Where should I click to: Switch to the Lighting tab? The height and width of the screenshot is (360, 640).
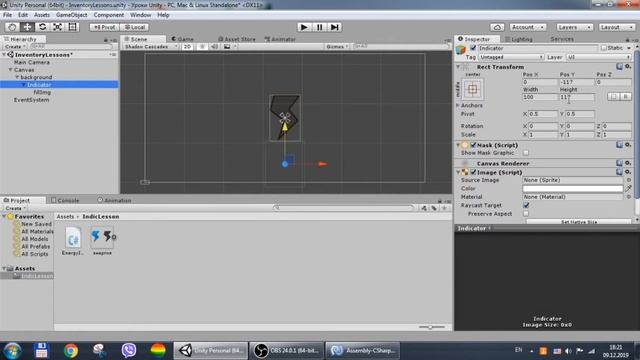(x=519, y=39)
